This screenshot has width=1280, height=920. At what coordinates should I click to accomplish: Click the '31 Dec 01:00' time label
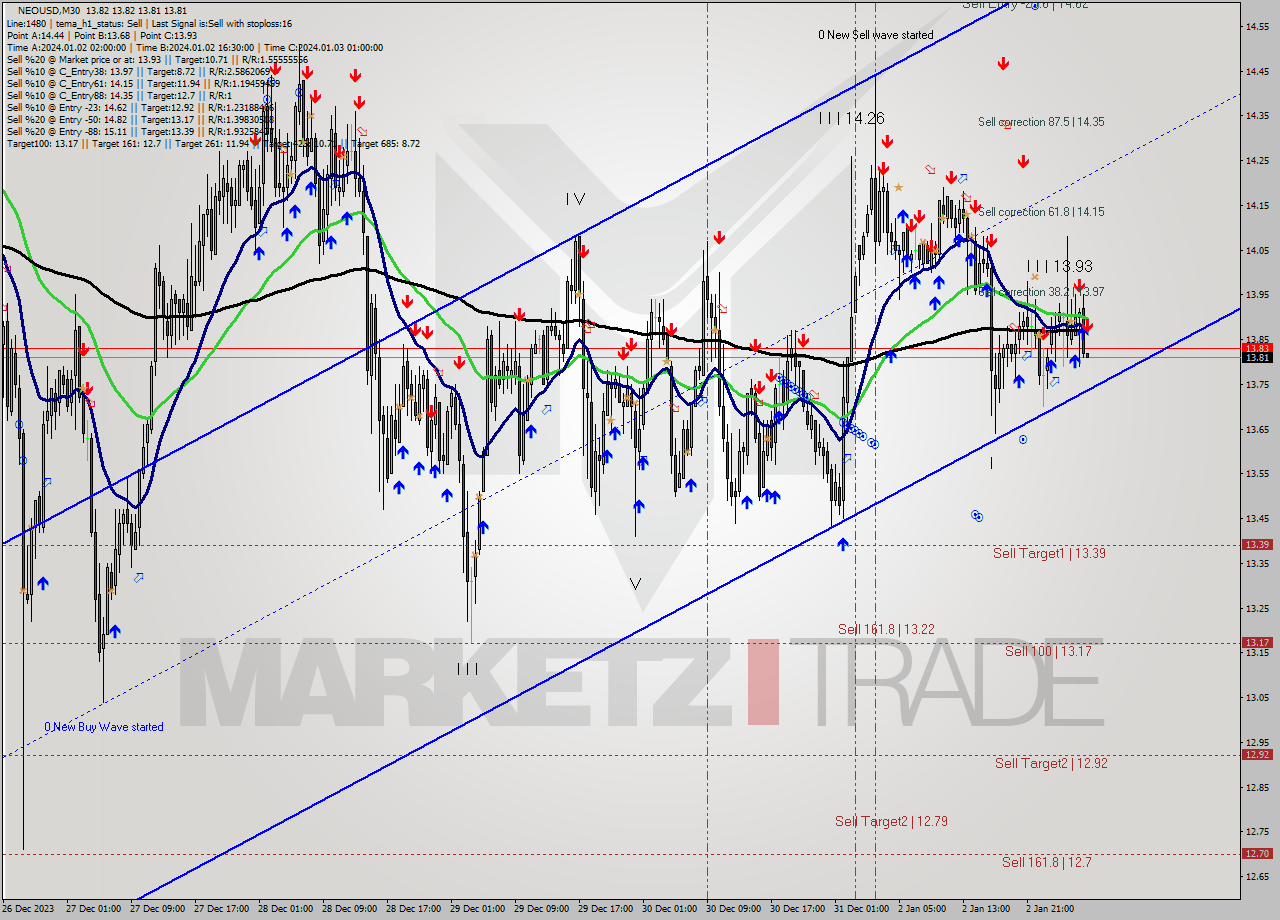point(863,909)
